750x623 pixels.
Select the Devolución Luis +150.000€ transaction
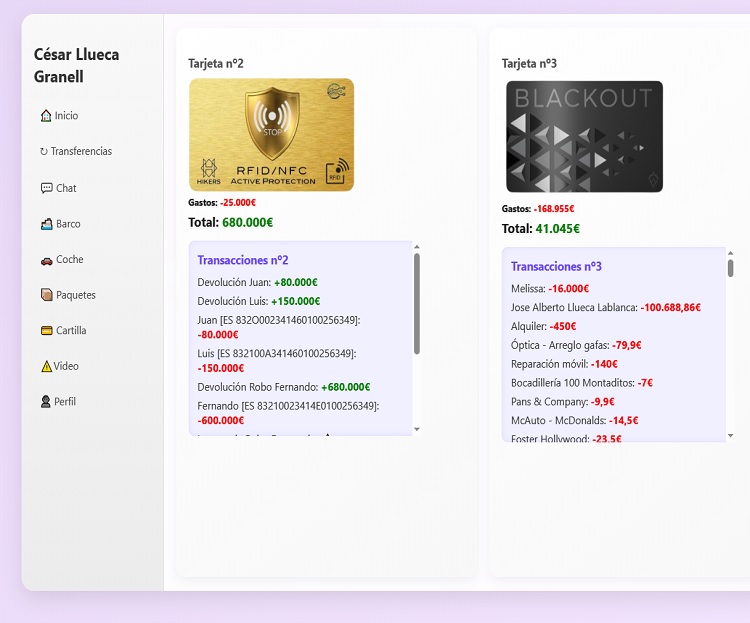(x=259, y=301)
